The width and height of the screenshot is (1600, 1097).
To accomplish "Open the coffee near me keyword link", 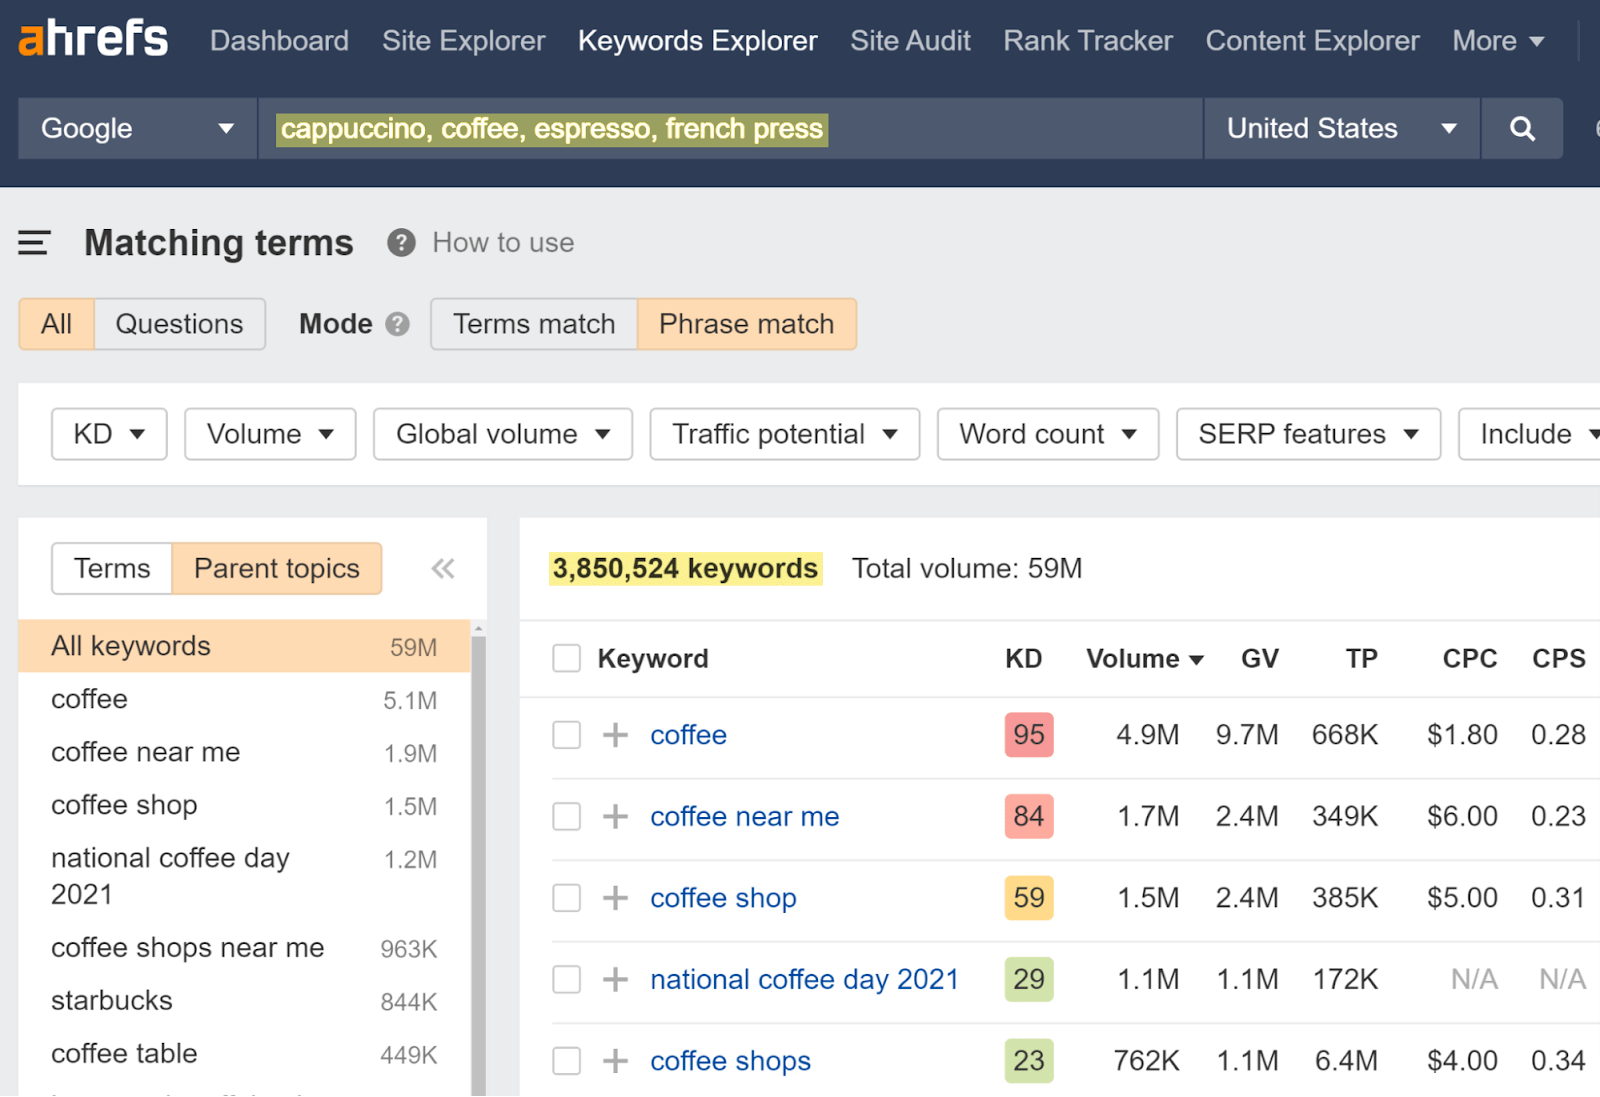I will tap(744, 817).
